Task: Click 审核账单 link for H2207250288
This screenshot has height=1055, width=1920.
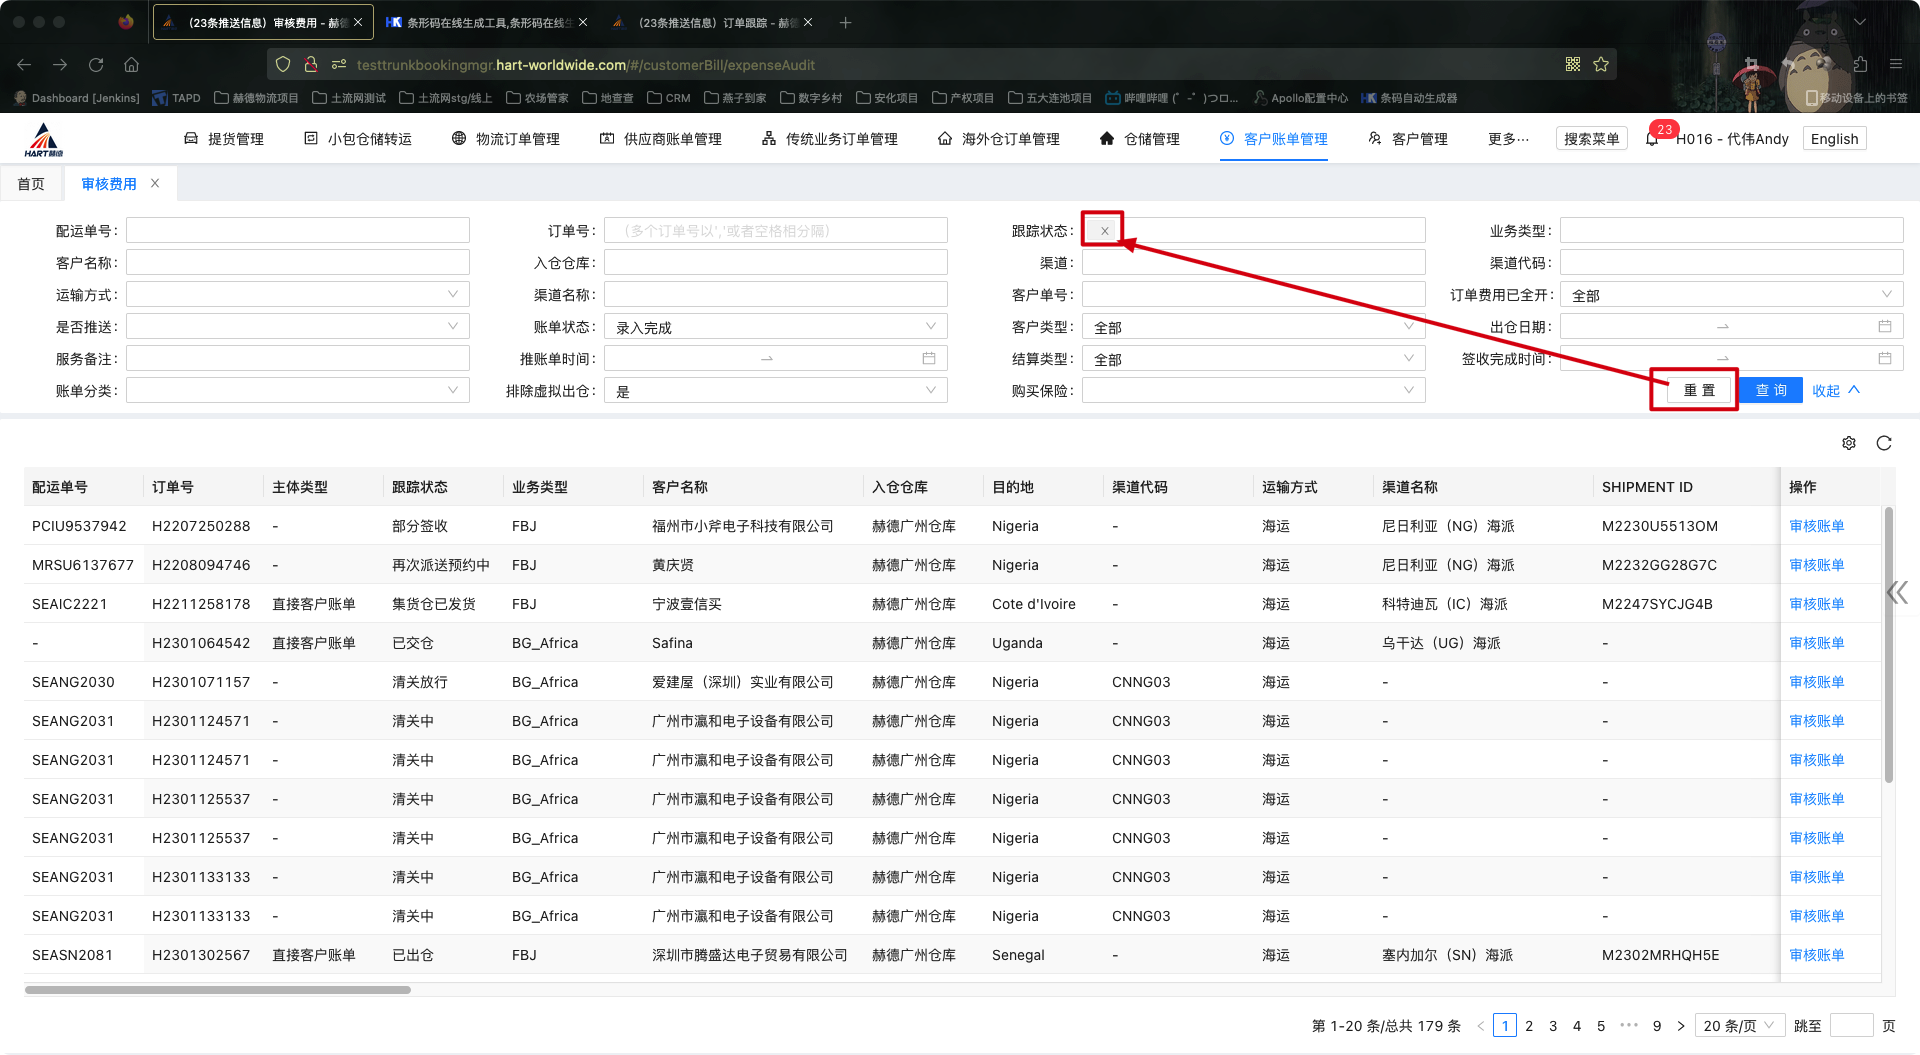Action: tap(1816, 526)
